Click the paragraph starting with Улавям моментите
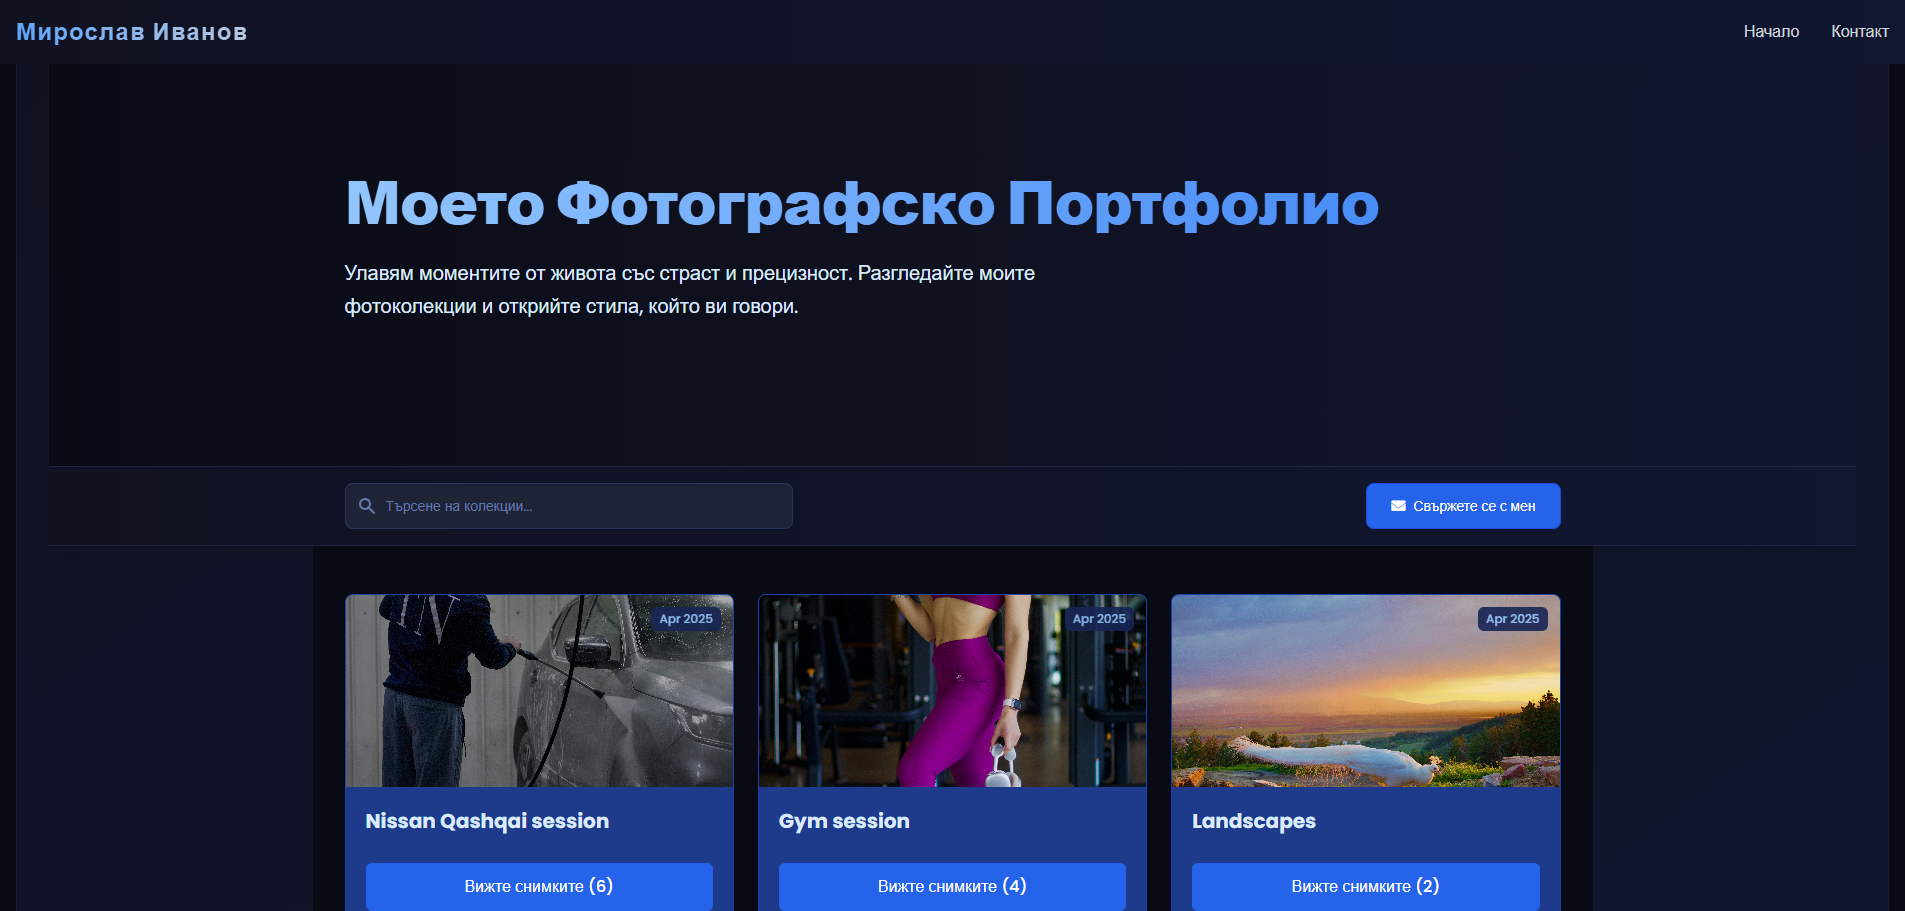This screenshot has height=911, width=1905. (x=690, y=290)
